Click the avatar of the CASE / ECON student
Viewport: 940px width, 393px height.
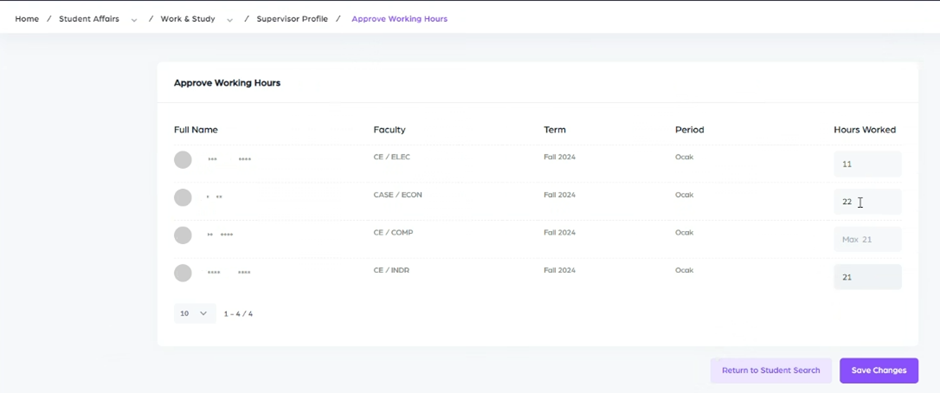tap(183, 198)
